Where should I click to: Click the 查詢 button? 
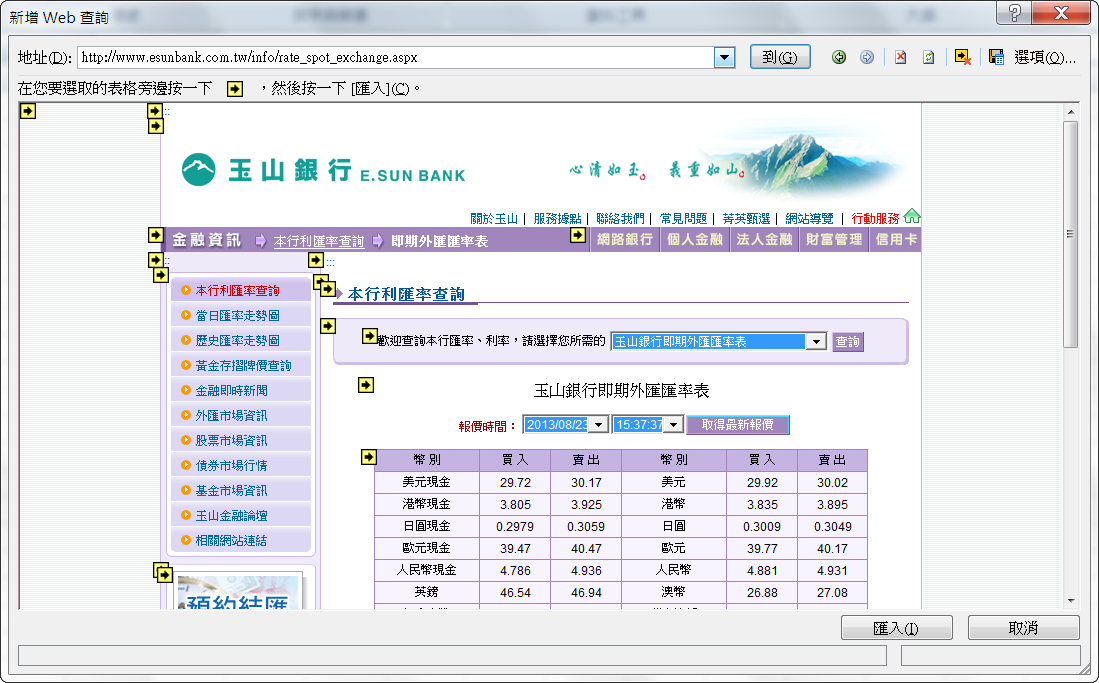tap(847, 342)
